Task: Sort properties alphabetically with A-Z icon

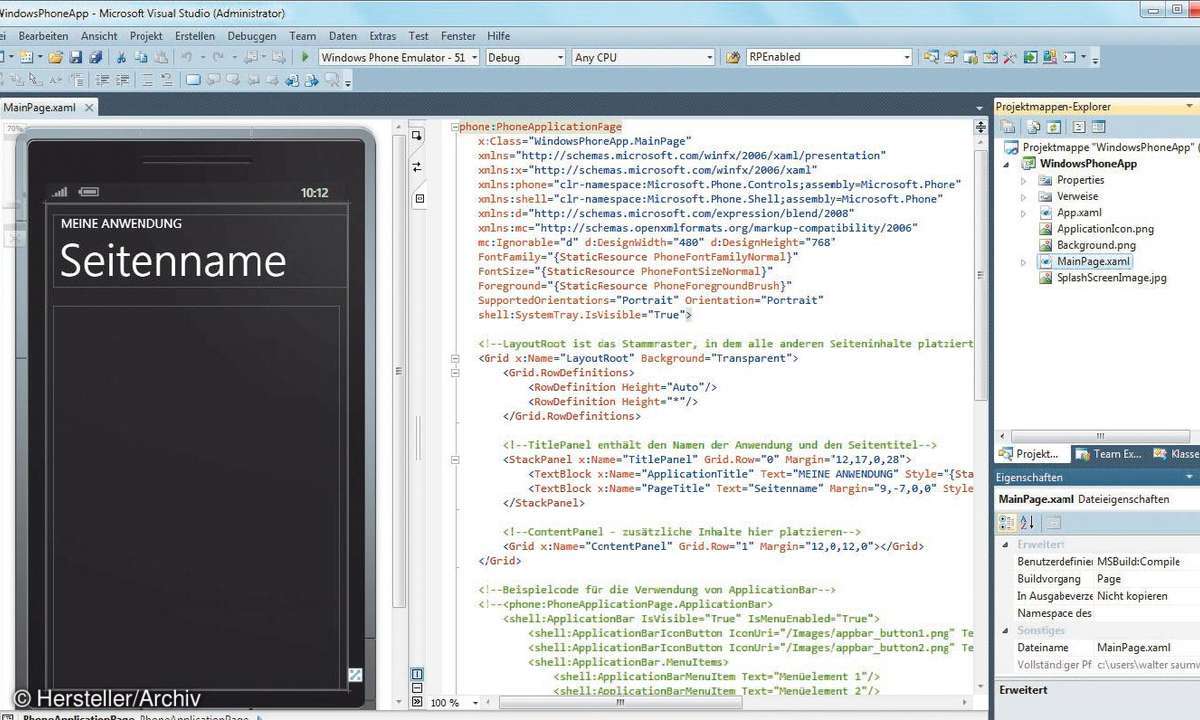Action: (1028, 522)
